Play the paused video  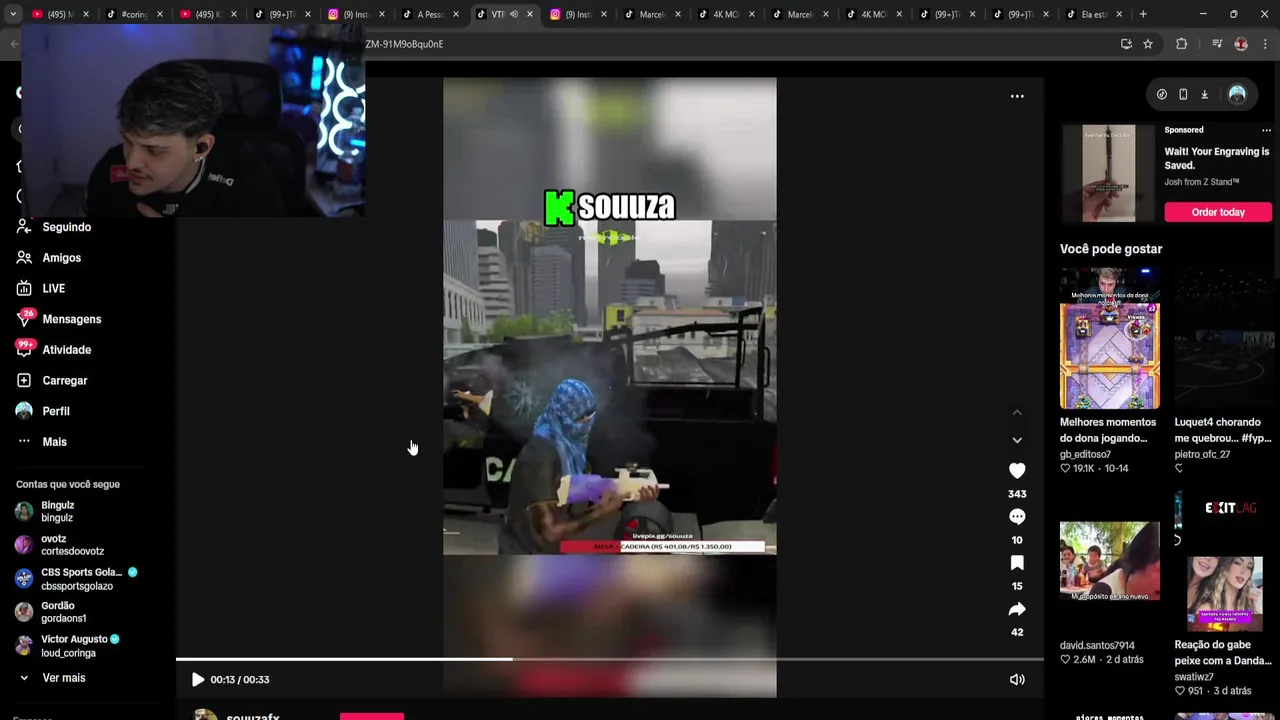point(198,680)
